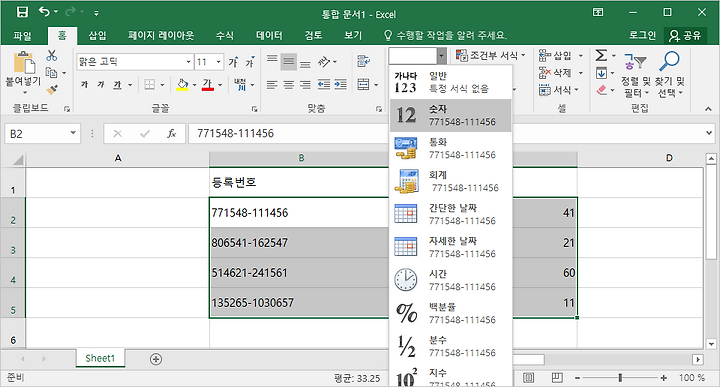Activate the Format Painter brush
Viewport: 720px width, 387px height.
(x=52, y=90)
